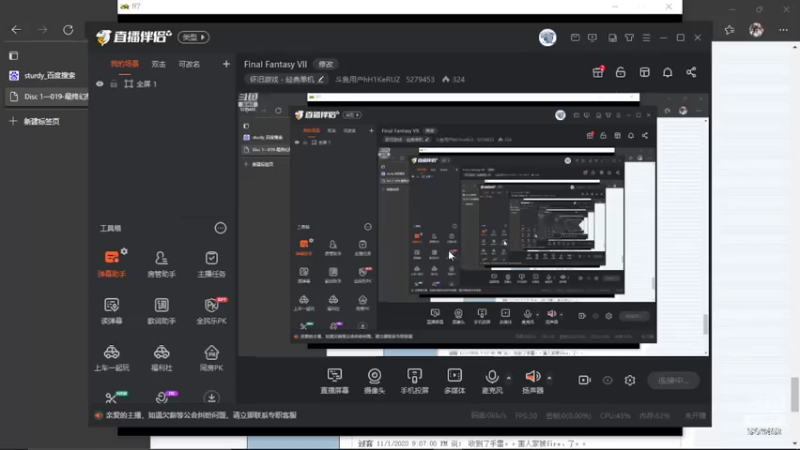
Task: Open the 读弹幕 tool
Action: pos(111,310)
